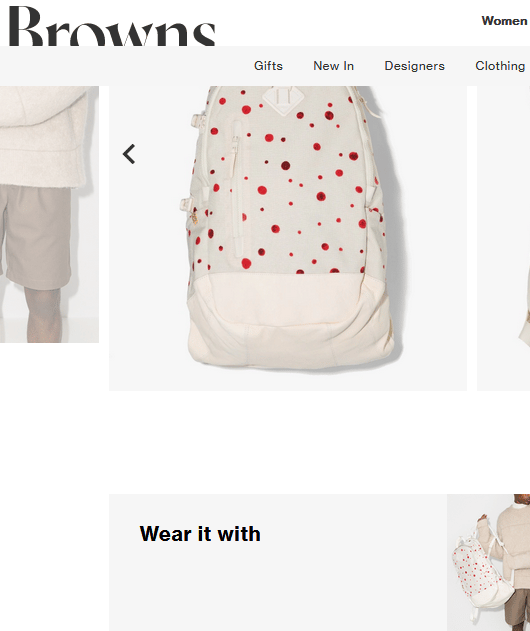
Task: Open the Gifts menu
Action: pyautogui.click(x=268, y=66)
